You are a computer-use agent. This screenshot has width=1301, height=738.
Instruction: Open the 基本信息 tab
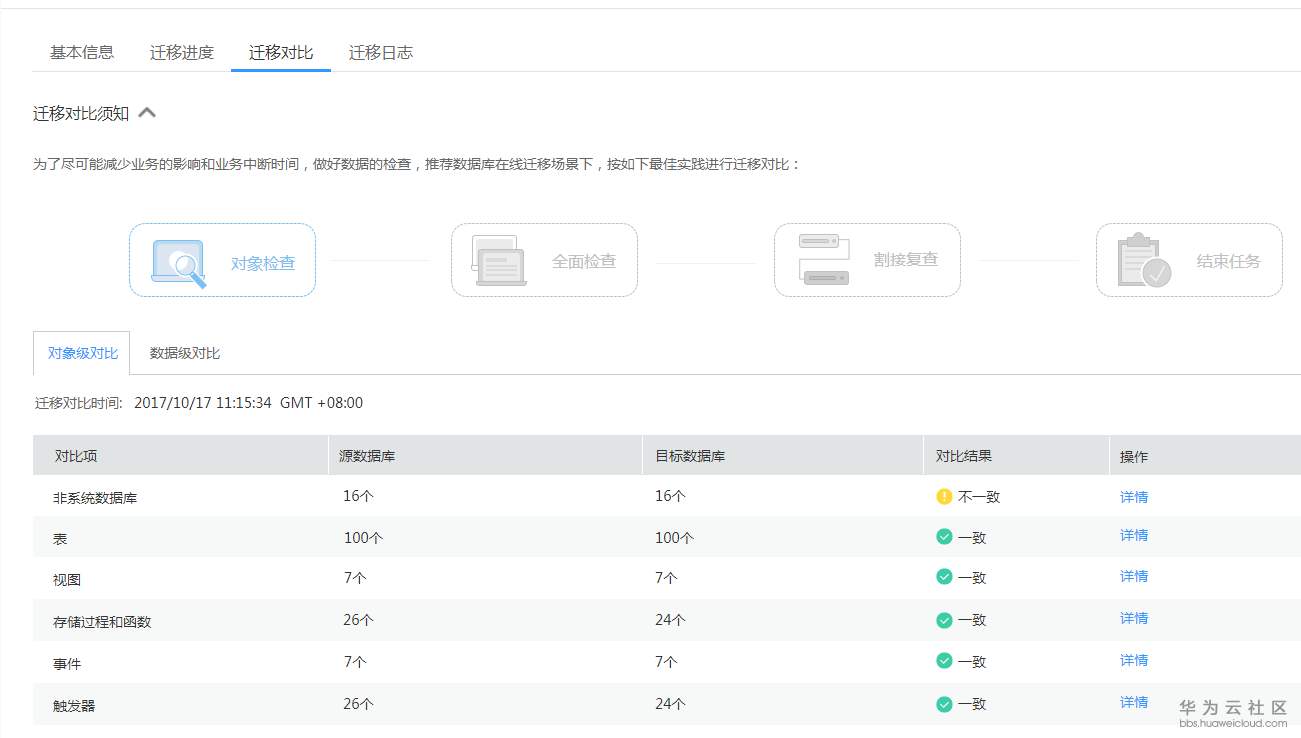tap(82, 53)
